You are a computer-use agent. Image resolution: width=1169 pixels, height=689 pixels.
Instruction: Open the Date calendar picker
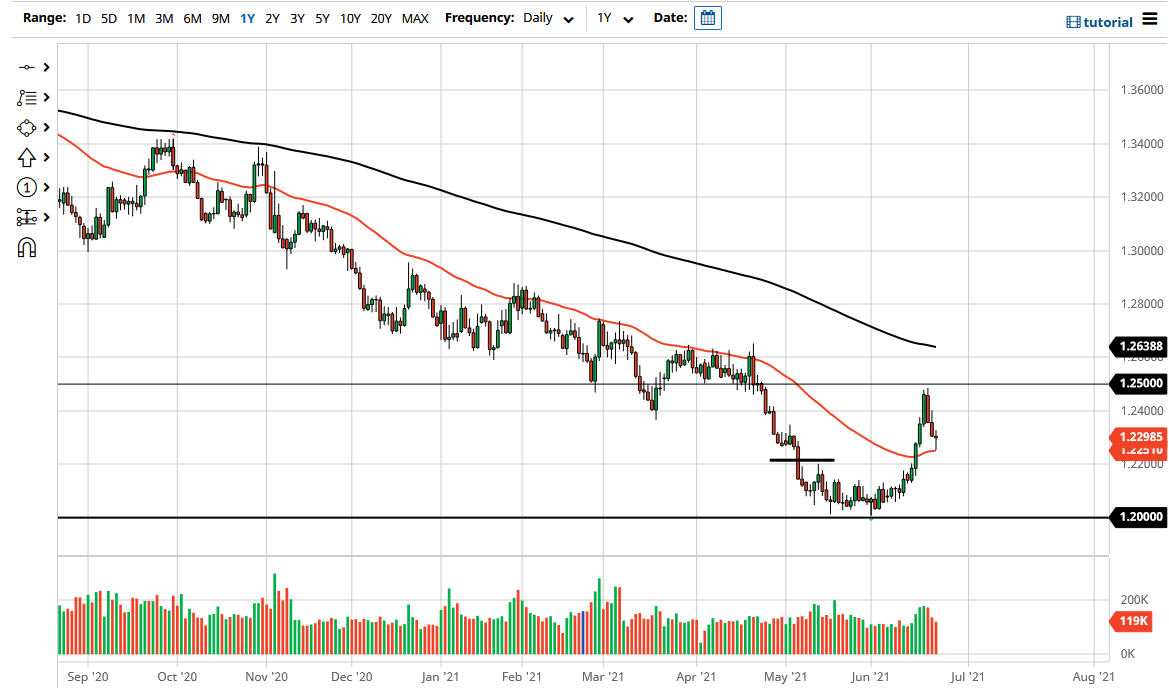707,17
